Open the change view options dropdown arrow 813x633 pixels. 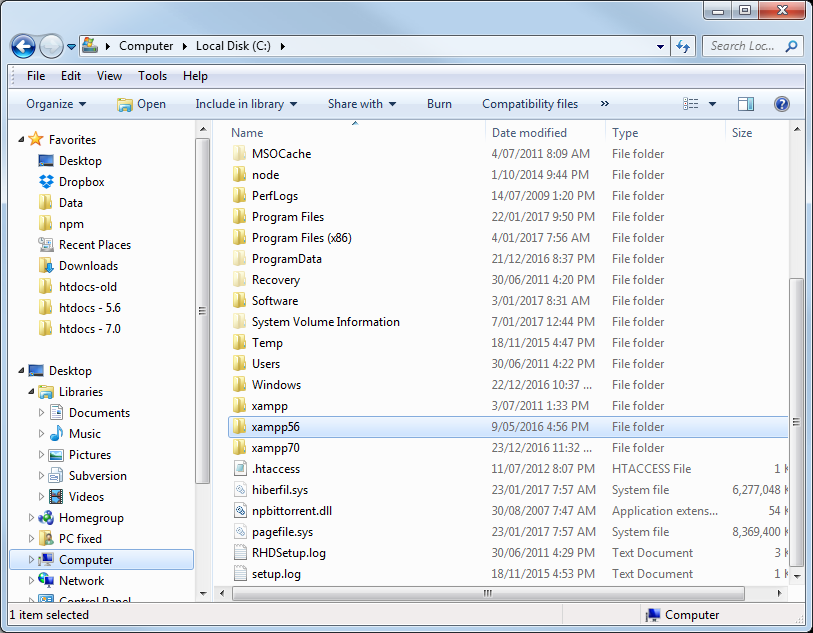712,104
